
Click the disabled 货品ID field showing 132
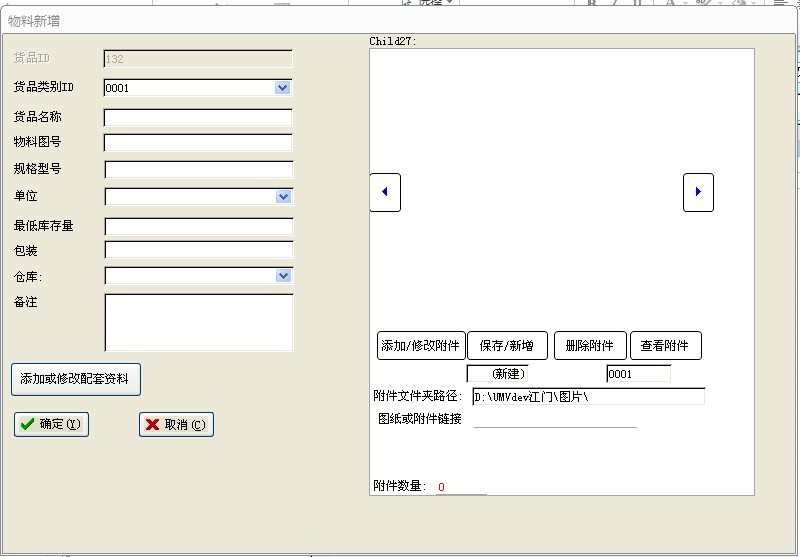coord(198,59)
